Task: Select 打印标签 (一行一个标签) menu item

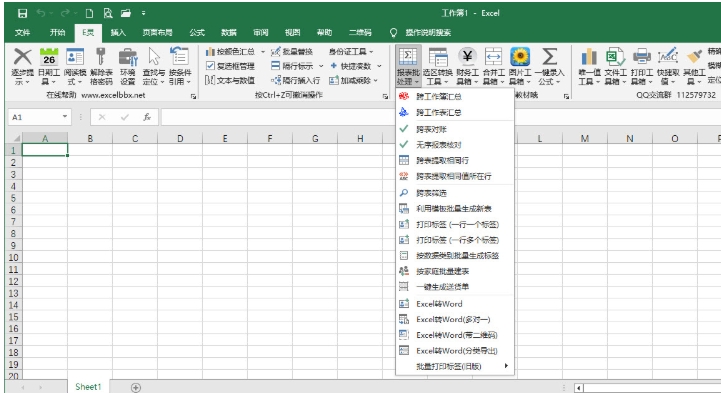Action: click(x=455, y=224)
